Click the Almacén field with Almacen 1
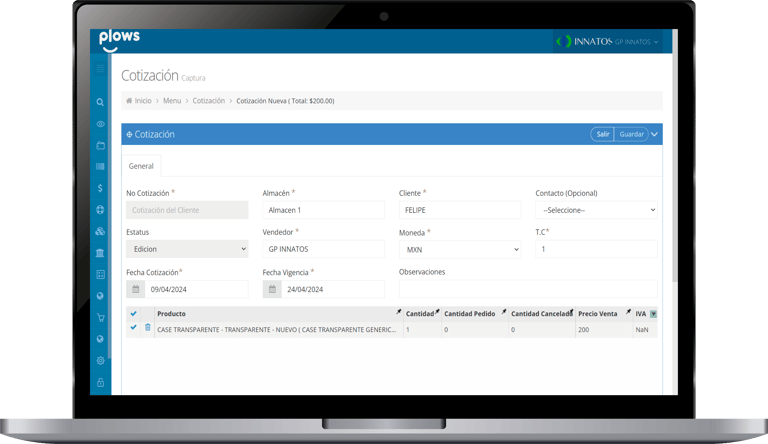This screenshot has width=768, height=444. [x=324, y=210]
